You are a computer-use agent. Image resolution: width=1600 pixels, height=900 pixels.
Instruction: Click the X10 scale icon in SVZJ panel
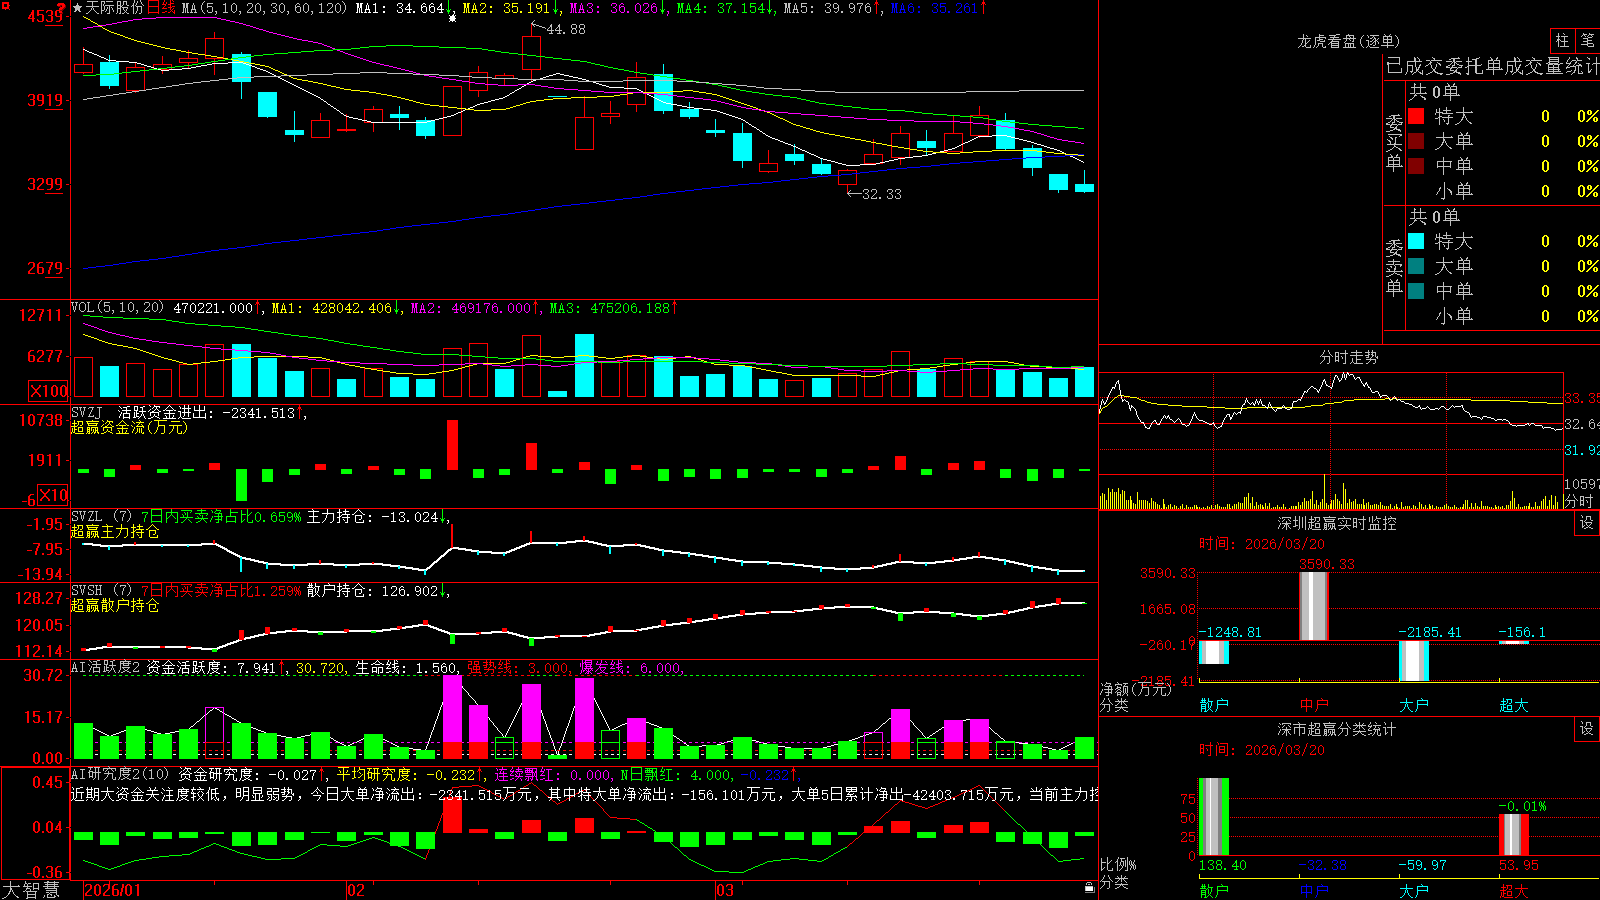[53, 495]
